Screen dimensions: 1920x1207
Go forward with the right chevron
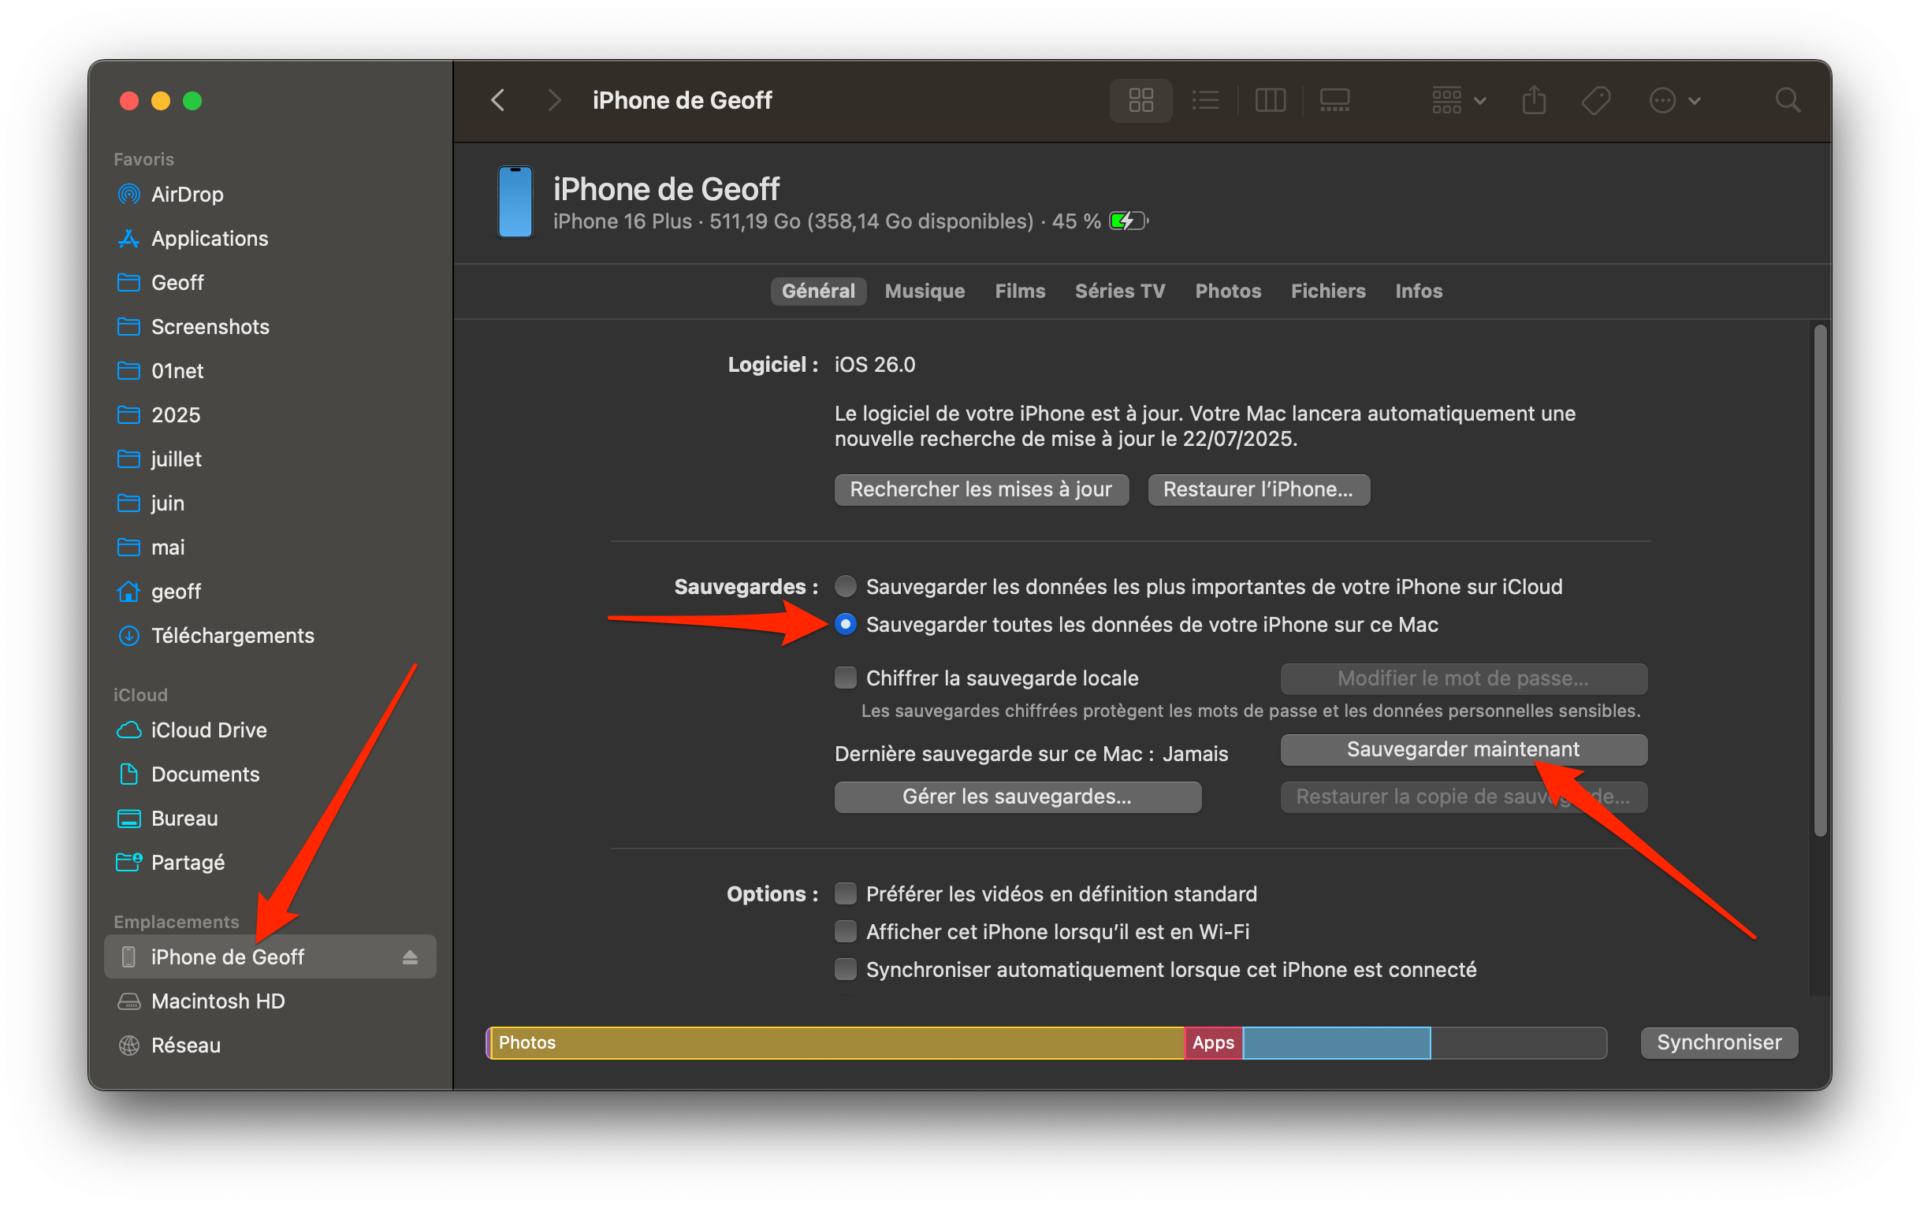554,100
